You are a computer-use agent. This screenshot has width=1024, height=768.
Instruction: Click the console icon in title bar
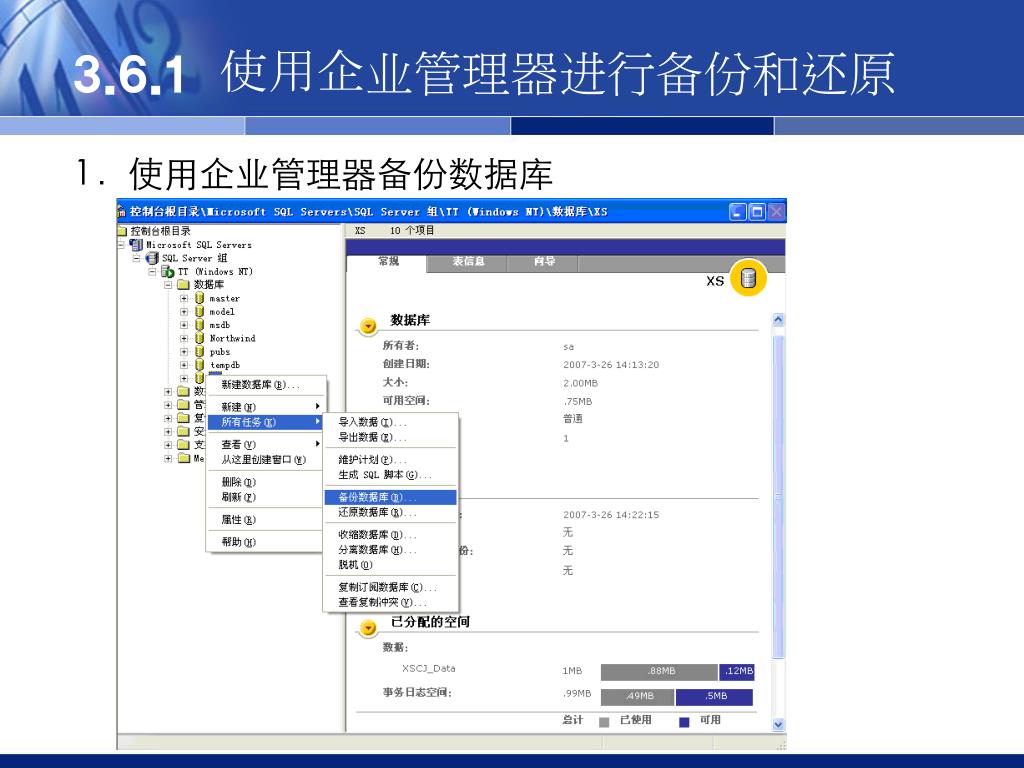click(121, 212)
